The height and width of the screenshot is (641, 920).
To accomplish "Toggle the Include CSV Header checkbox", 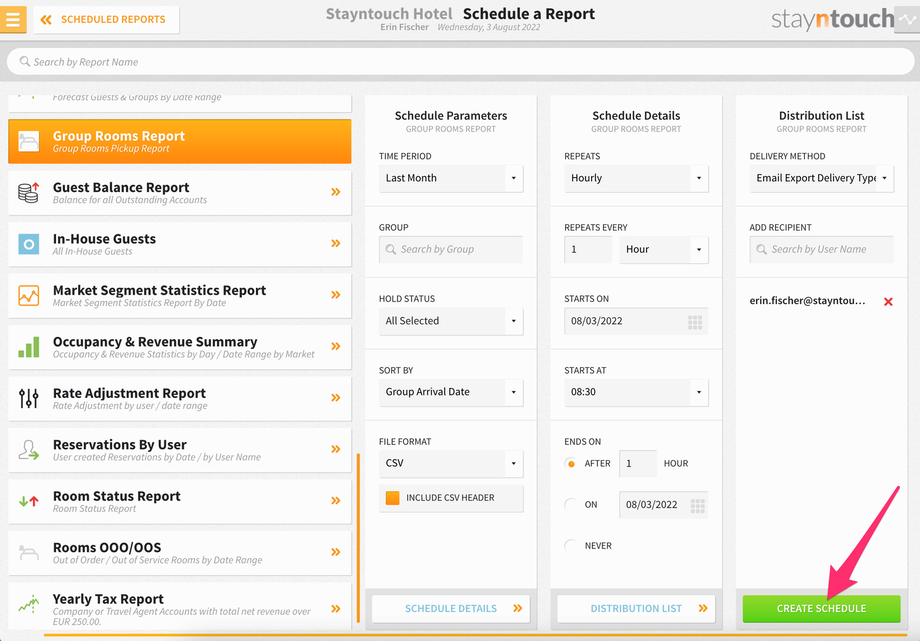I will tap(393, 498).
